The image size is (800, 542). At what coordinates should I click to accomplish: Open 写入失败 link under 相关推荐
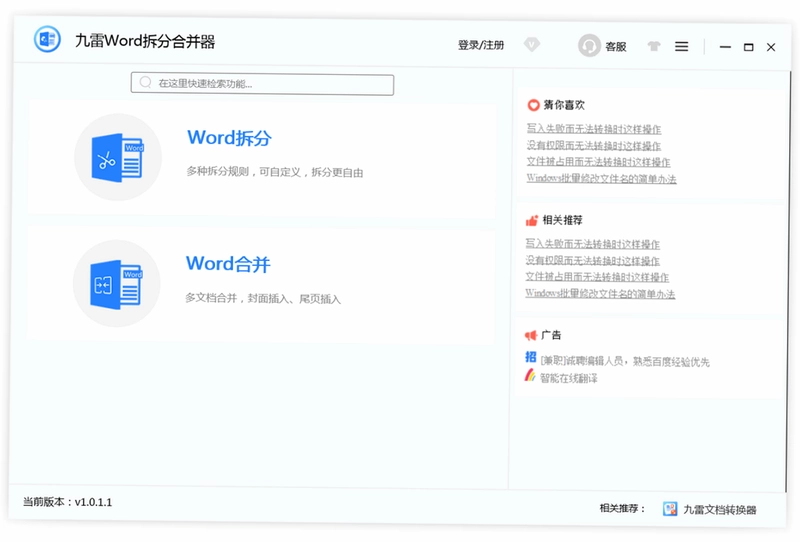(x=593, y=244)
